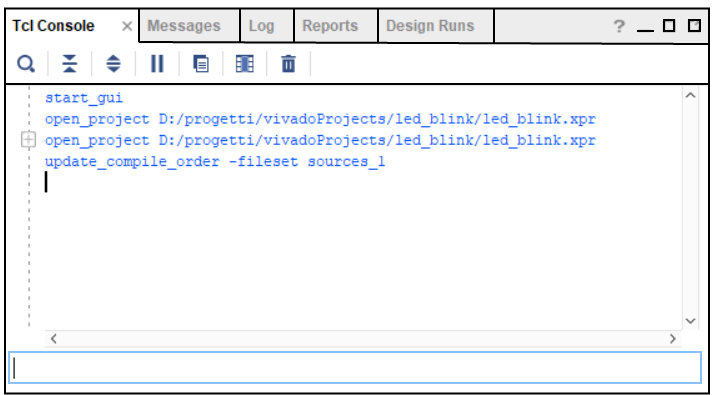Click the vertical scrollbar down arrow
This screenshot has width=720, height=395.
pyautogui.click(x=690, y=321)
